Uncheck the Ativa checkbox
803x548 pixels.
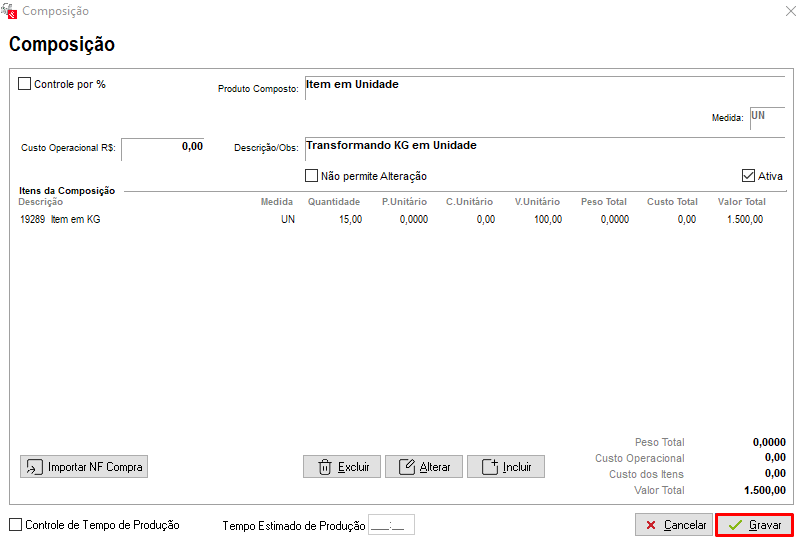748,176
